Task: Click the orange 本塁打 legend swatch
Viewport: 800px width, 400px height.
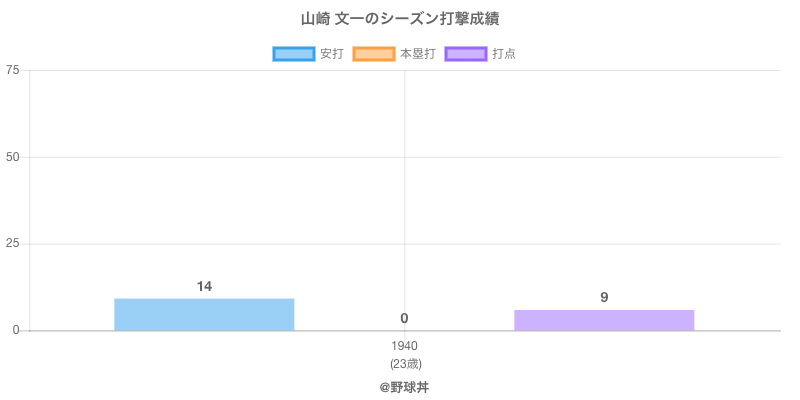Action: 373,54
